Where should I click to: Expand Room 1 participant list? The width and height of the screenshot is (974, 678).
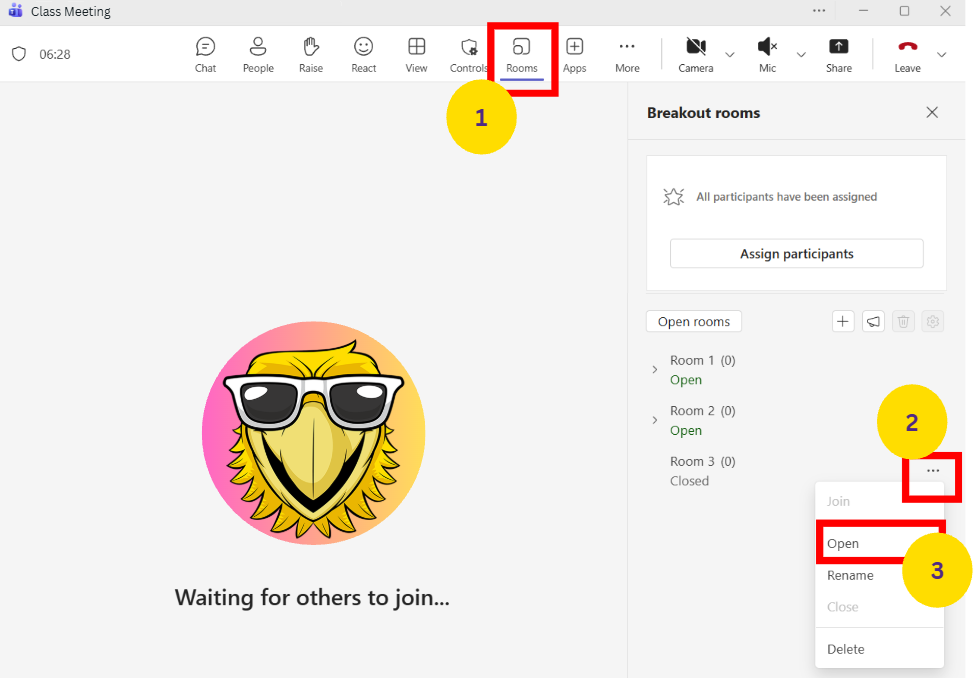[655, 369]
